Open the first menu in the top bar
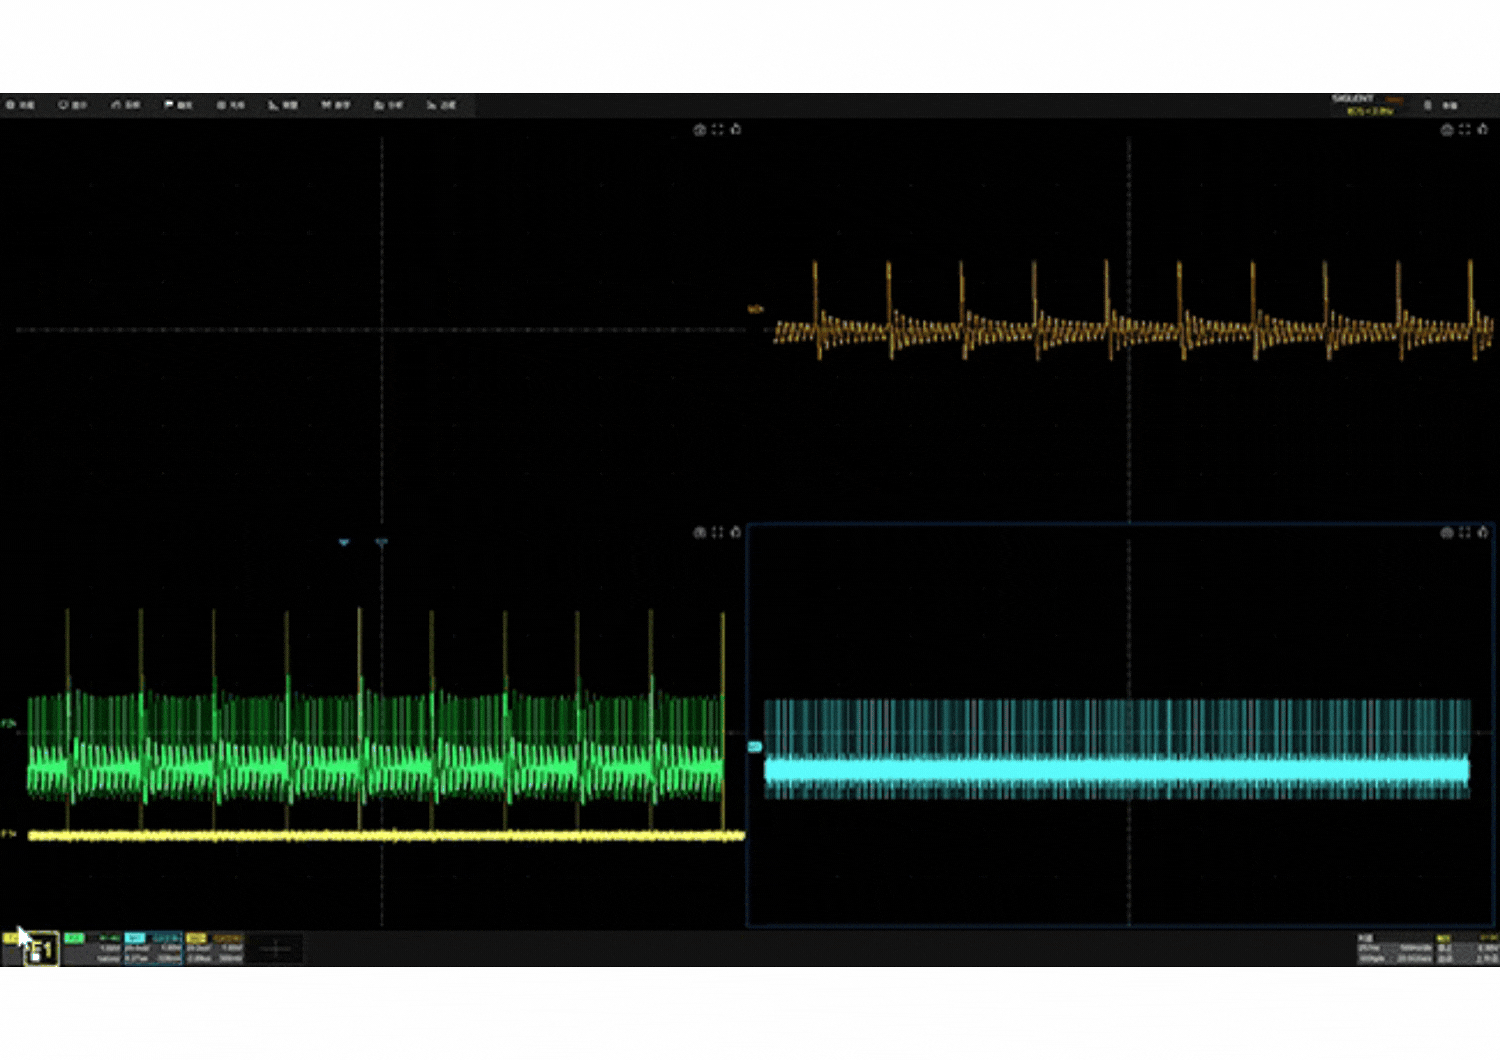 pyautogui.click(x=20, y=105)
